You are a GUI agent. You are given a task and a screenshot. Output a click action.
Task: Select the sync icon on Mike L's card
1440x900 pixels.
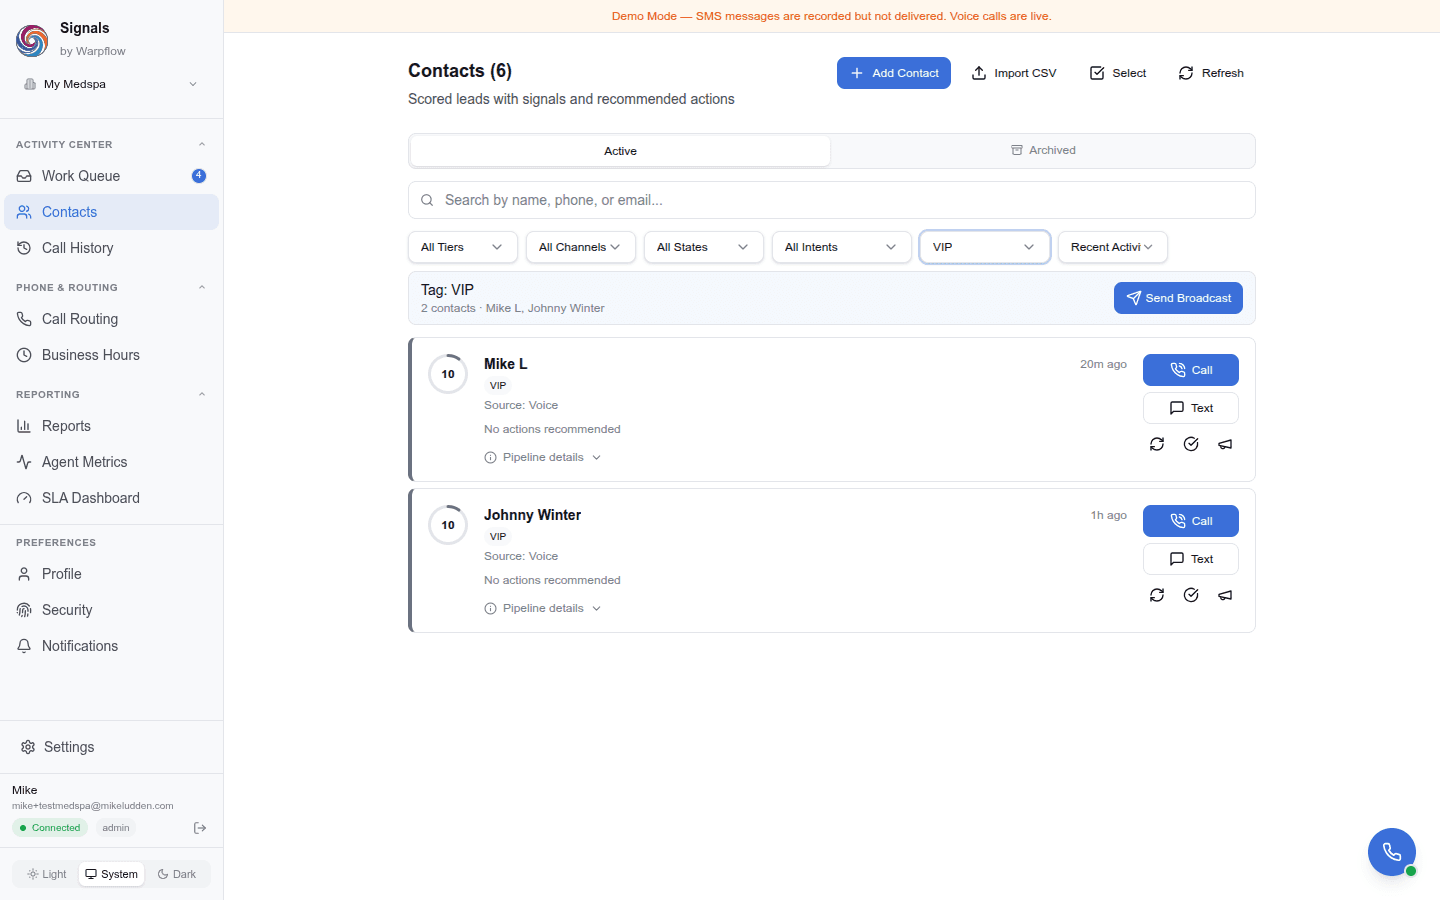coord(1157,444)
